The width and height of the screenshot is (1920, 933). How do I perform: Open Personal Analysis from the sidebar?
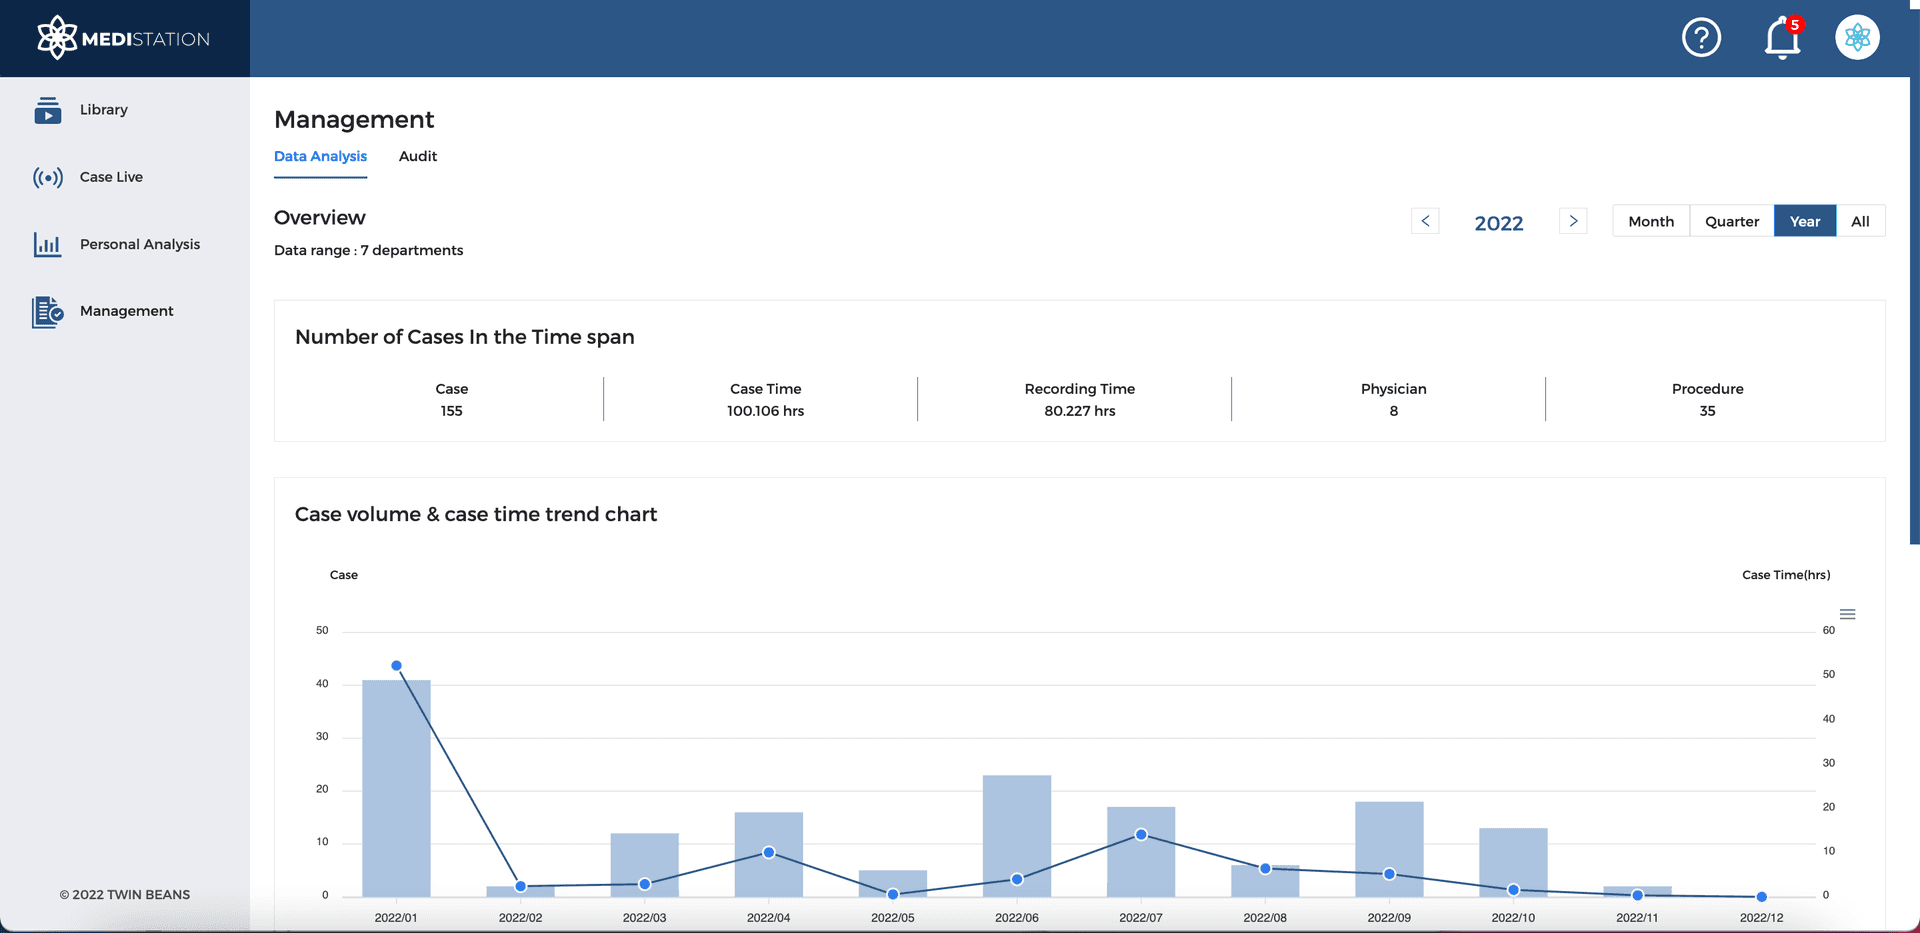point(139,244)
